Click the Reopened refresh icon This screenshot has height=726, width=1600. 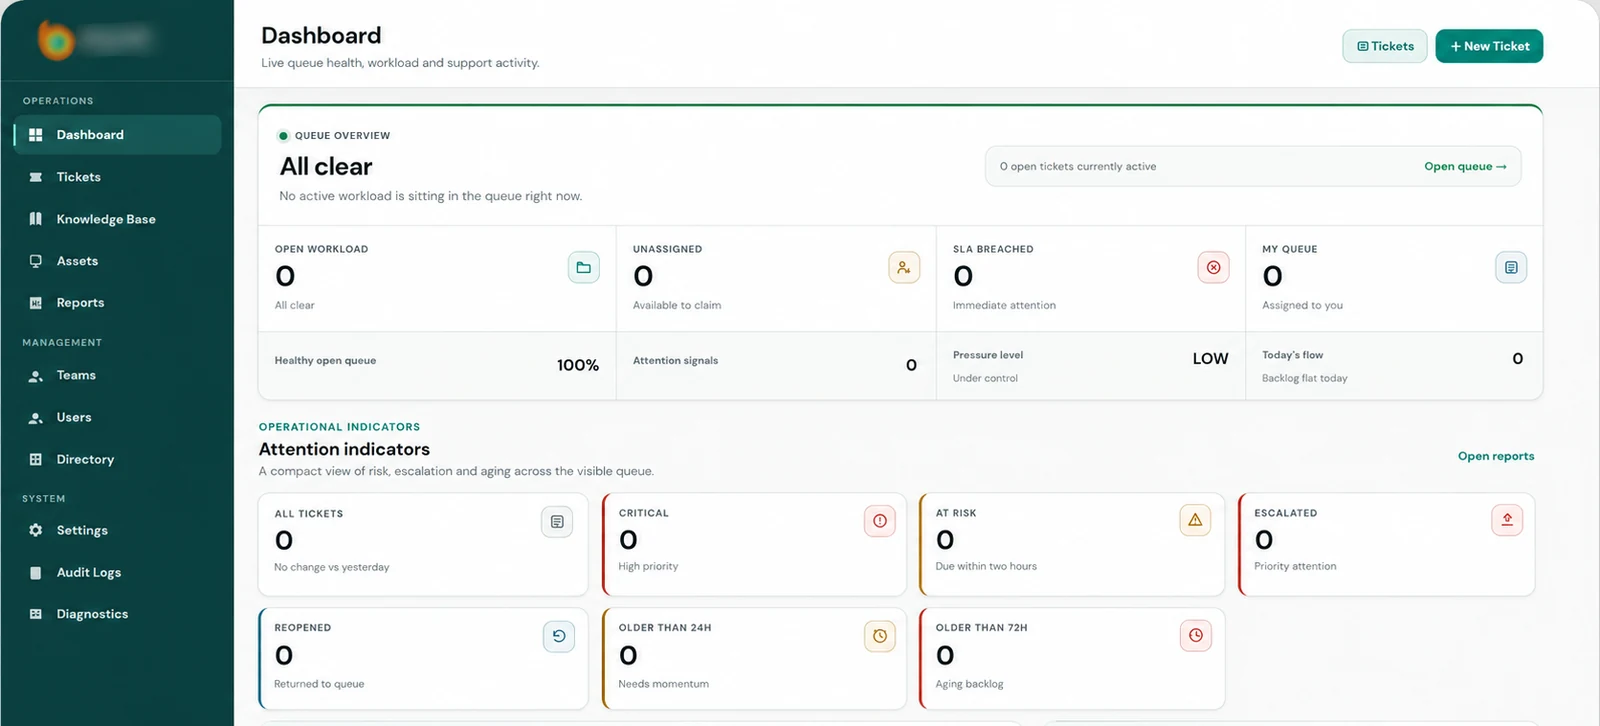click(559, 637)
